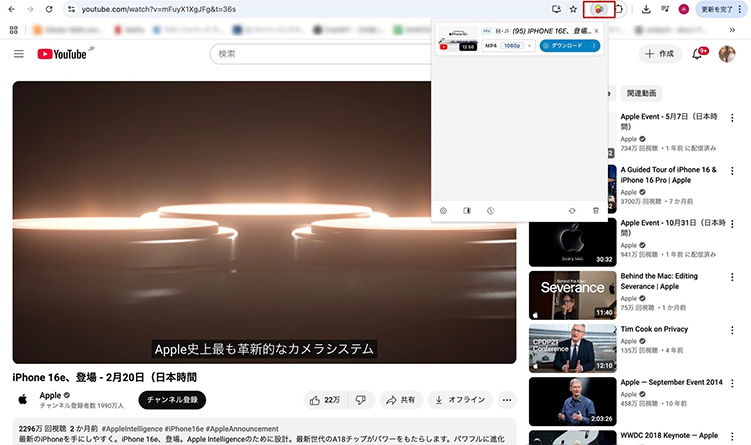Open the Severance thumbnail video
The width and height of the screenshot is (751, 445).
(x=572, y=296)
